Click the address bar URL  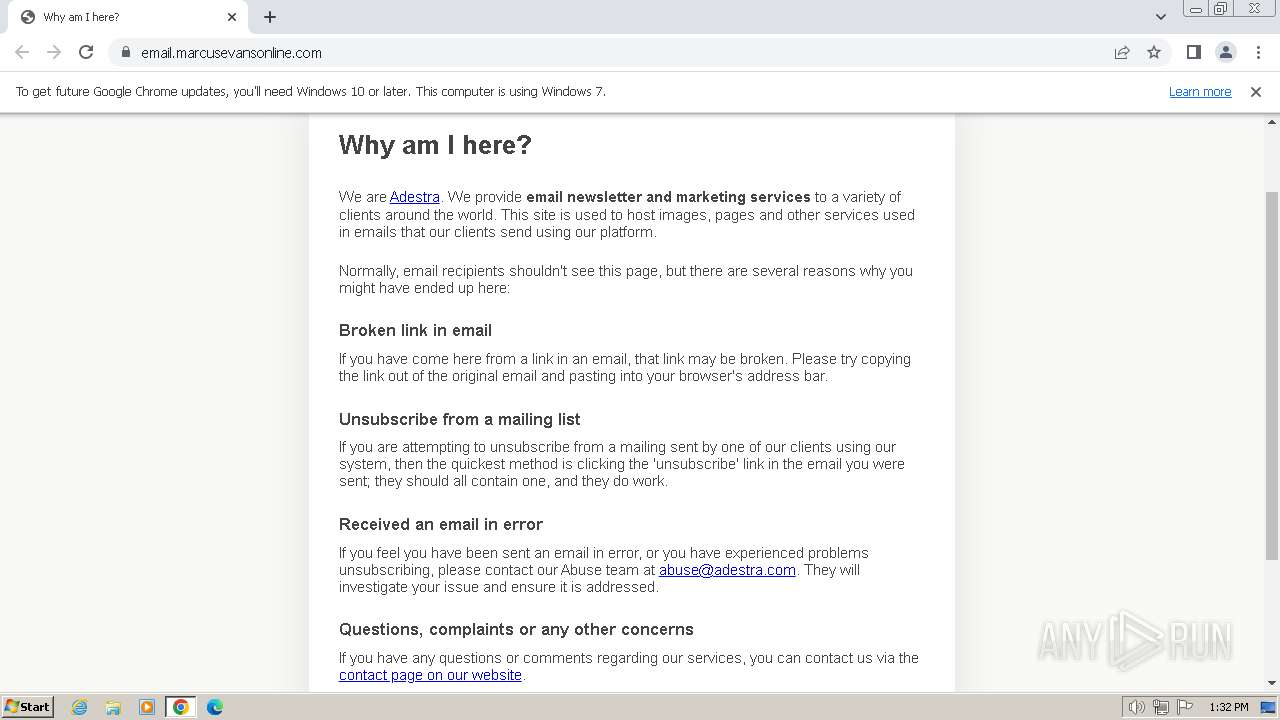(231, 53)
